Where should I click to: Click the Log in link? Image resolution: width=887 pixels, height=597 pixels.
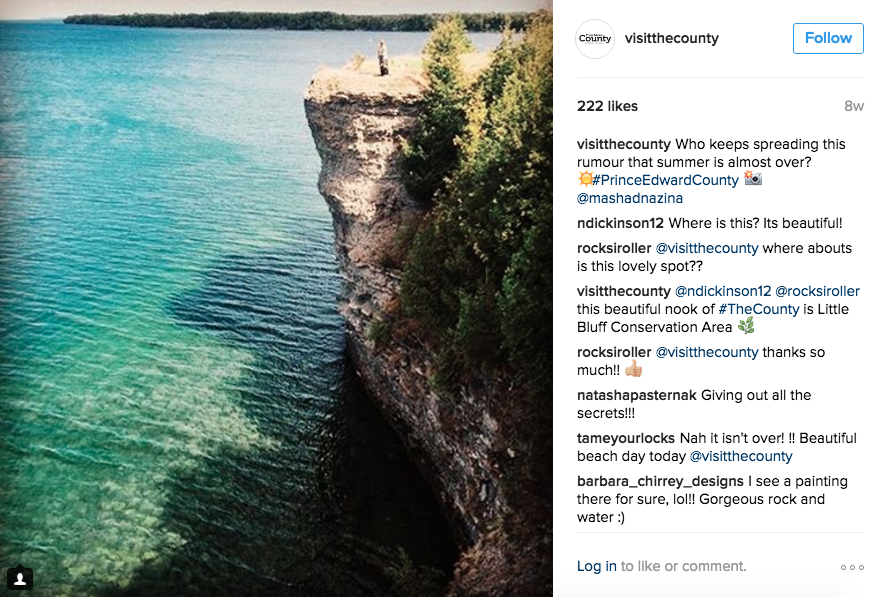(596, 566)
